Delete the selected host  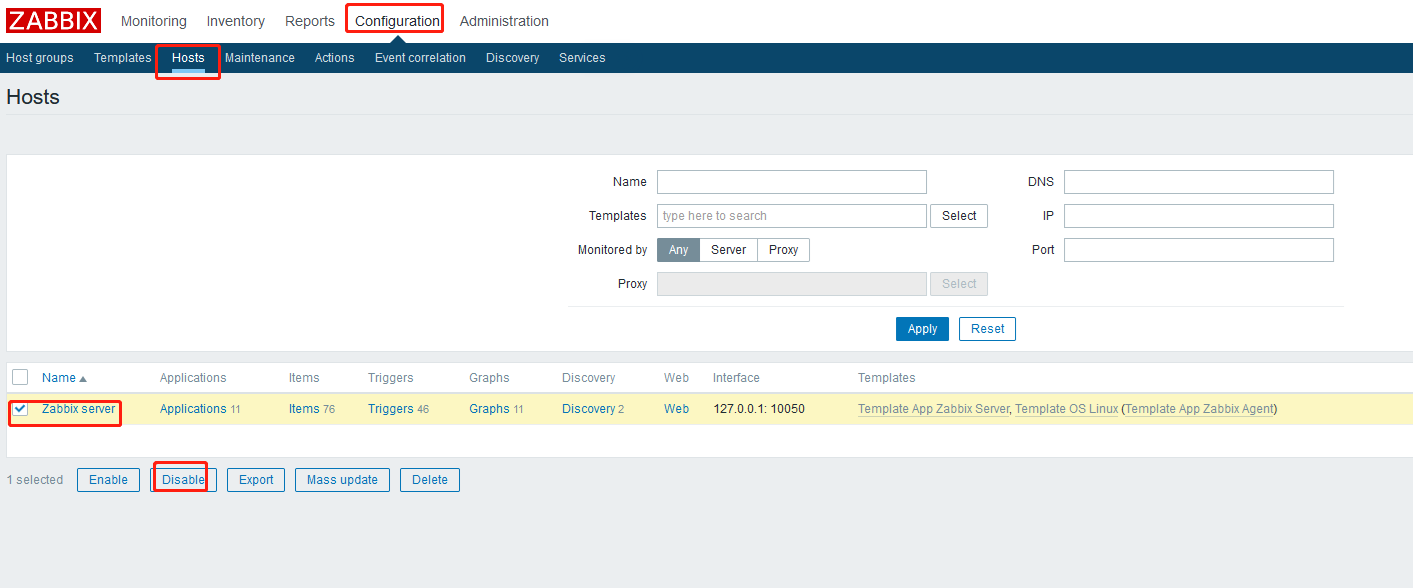pyautogui.click(x=430, y=480)
